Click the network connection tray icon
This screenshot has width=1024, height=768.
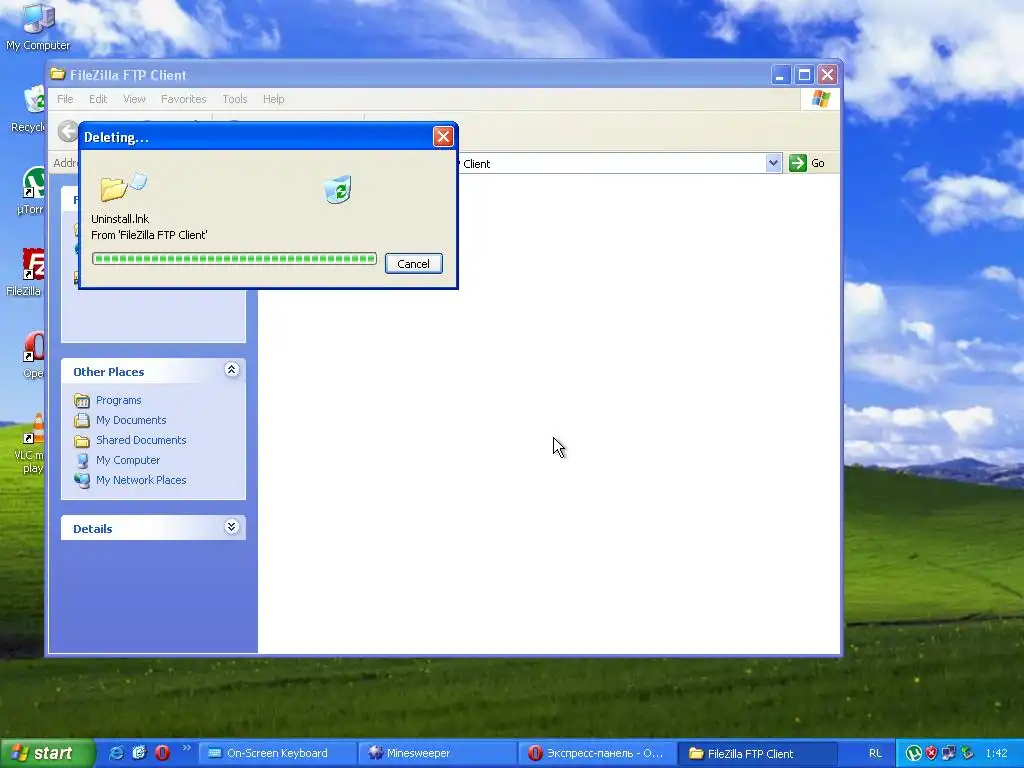[x=949, y=753]
